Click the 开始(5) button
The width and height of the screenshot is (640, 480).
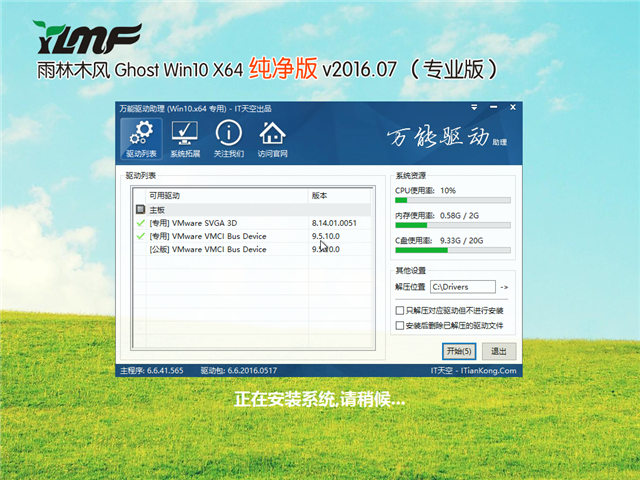(459, 351)
